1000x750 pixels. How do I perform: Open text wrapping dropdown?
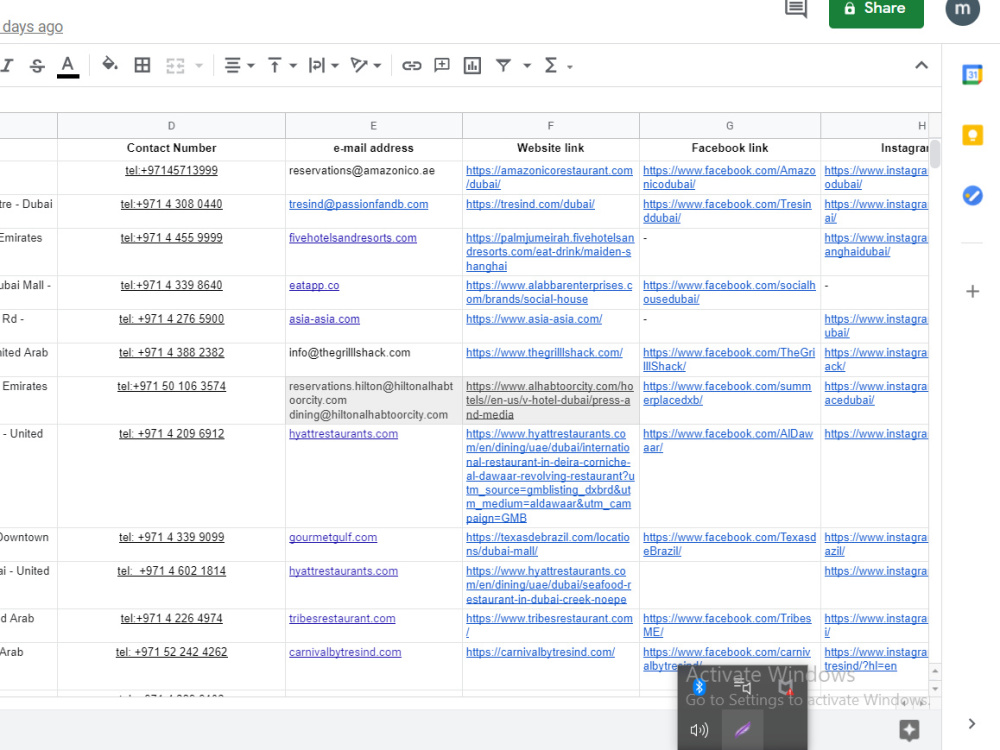tap(323, 65)
